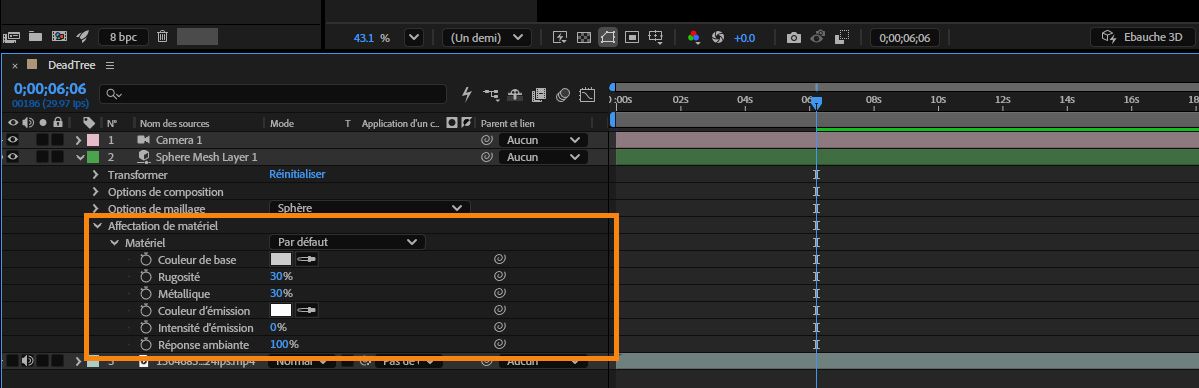Open the interpret footage icon in project panel
The width and height of the screenshot is (1199, 388).
11,36
